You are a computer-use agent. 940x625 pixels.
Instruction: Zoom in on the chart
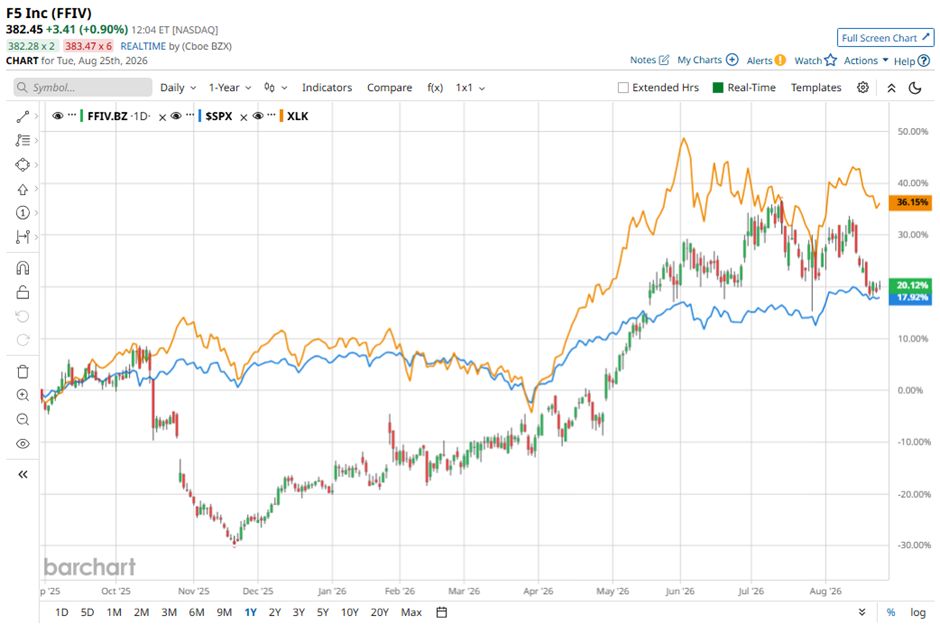point(23,395)
